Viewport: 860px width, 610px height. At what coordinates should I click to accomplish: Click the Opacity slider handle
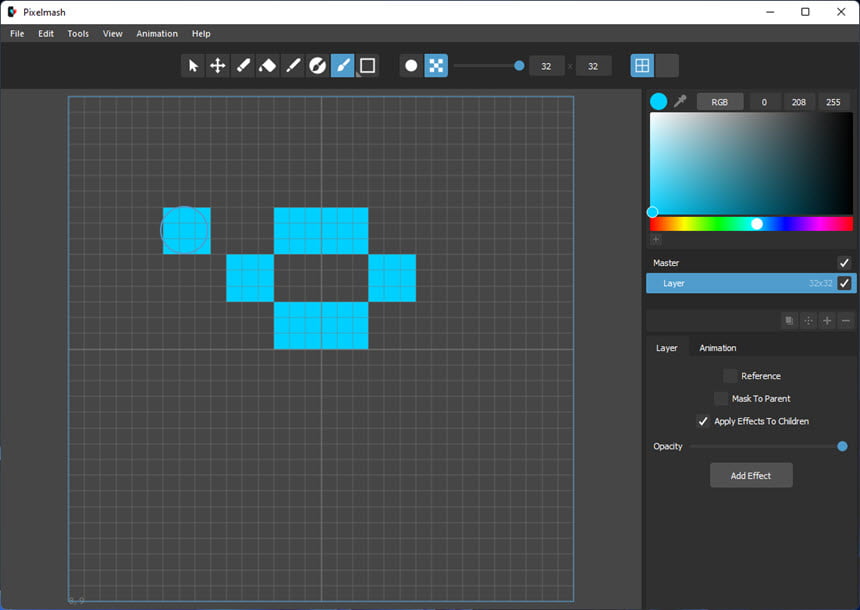click(x=842, y=447)
